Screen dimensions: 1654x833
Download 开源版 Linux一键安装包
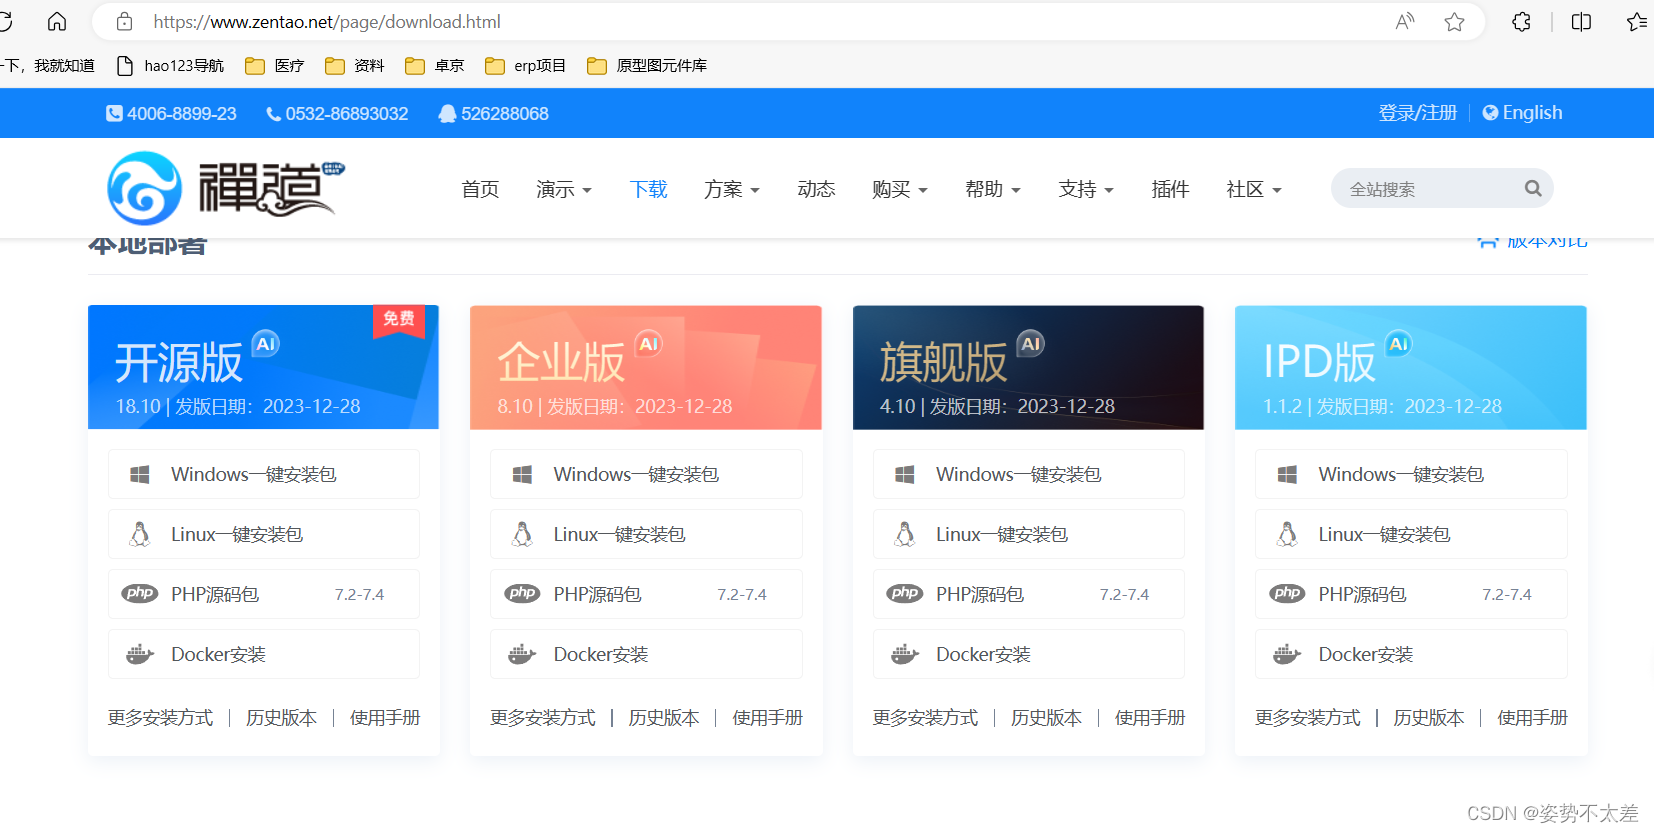point(264,534)
